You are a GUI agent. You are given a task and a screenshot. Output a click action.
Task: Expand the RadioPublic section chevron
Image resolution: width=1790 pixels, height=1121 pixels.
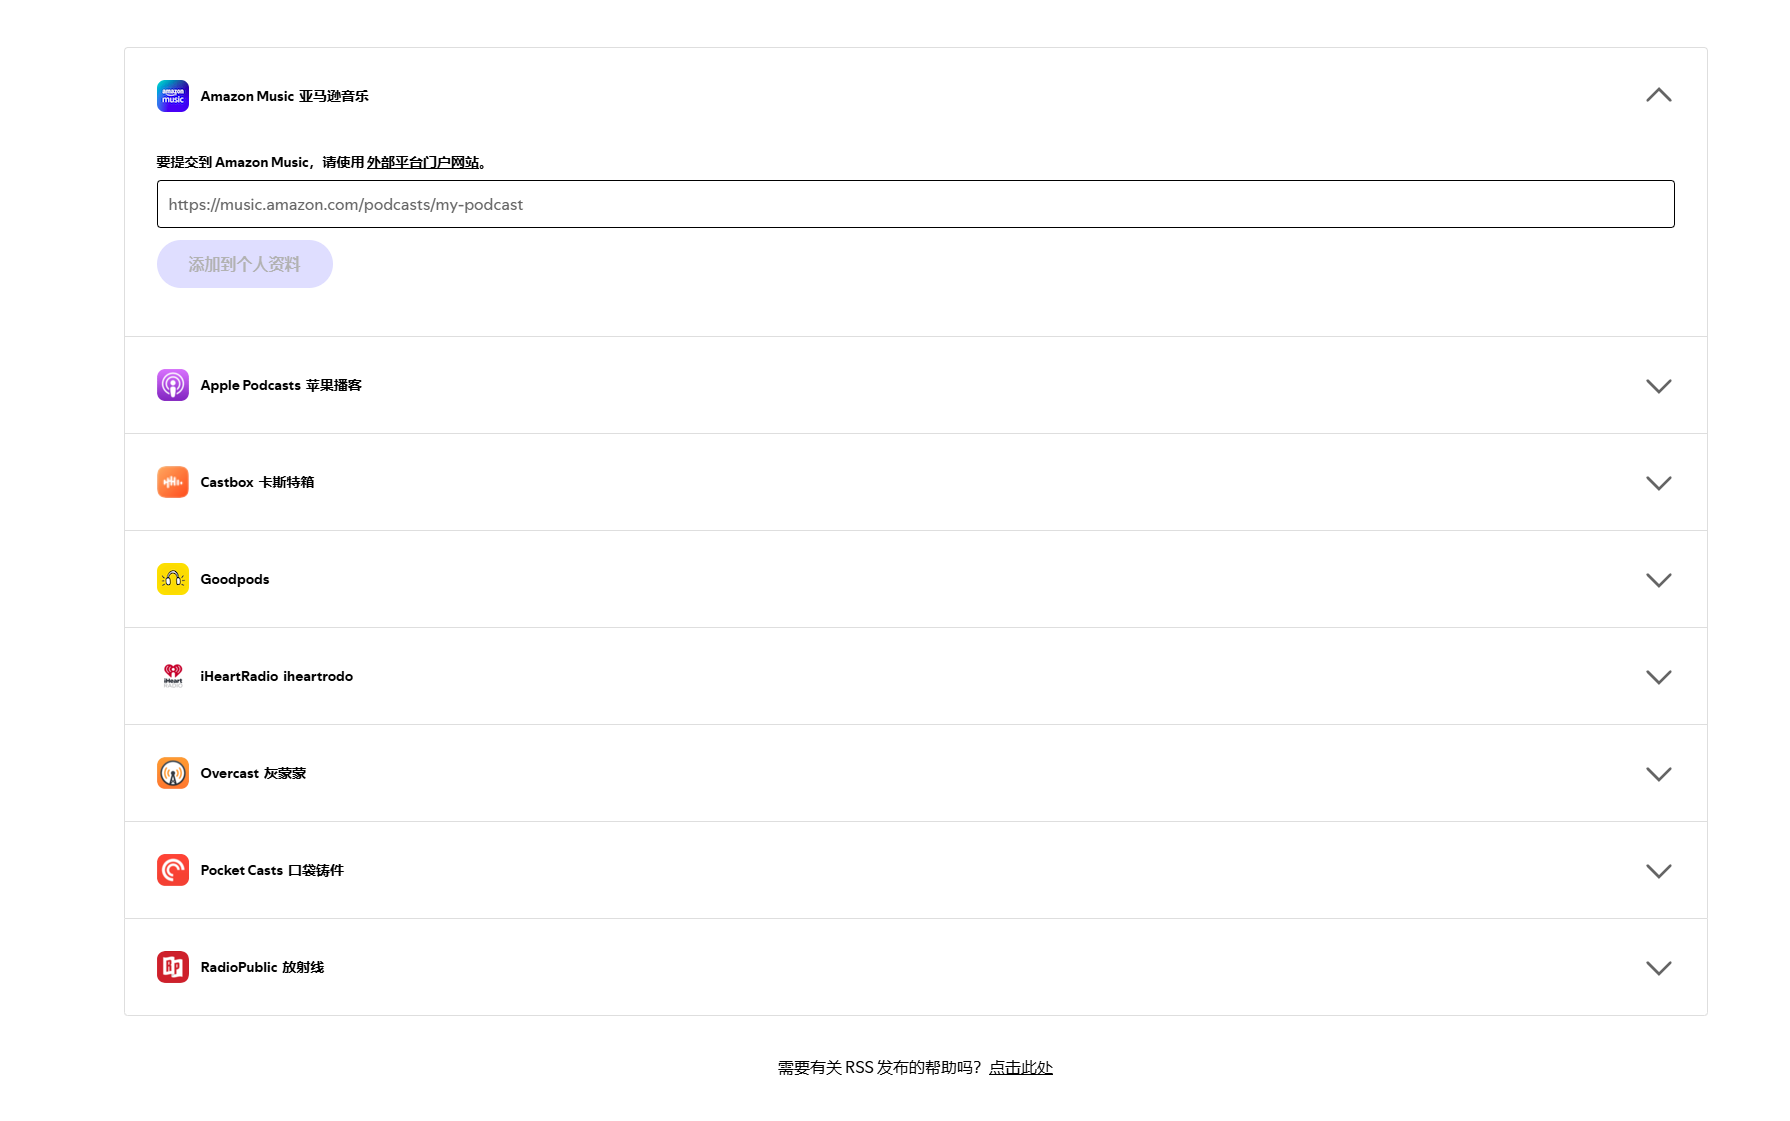click(x=1659, y=968)
